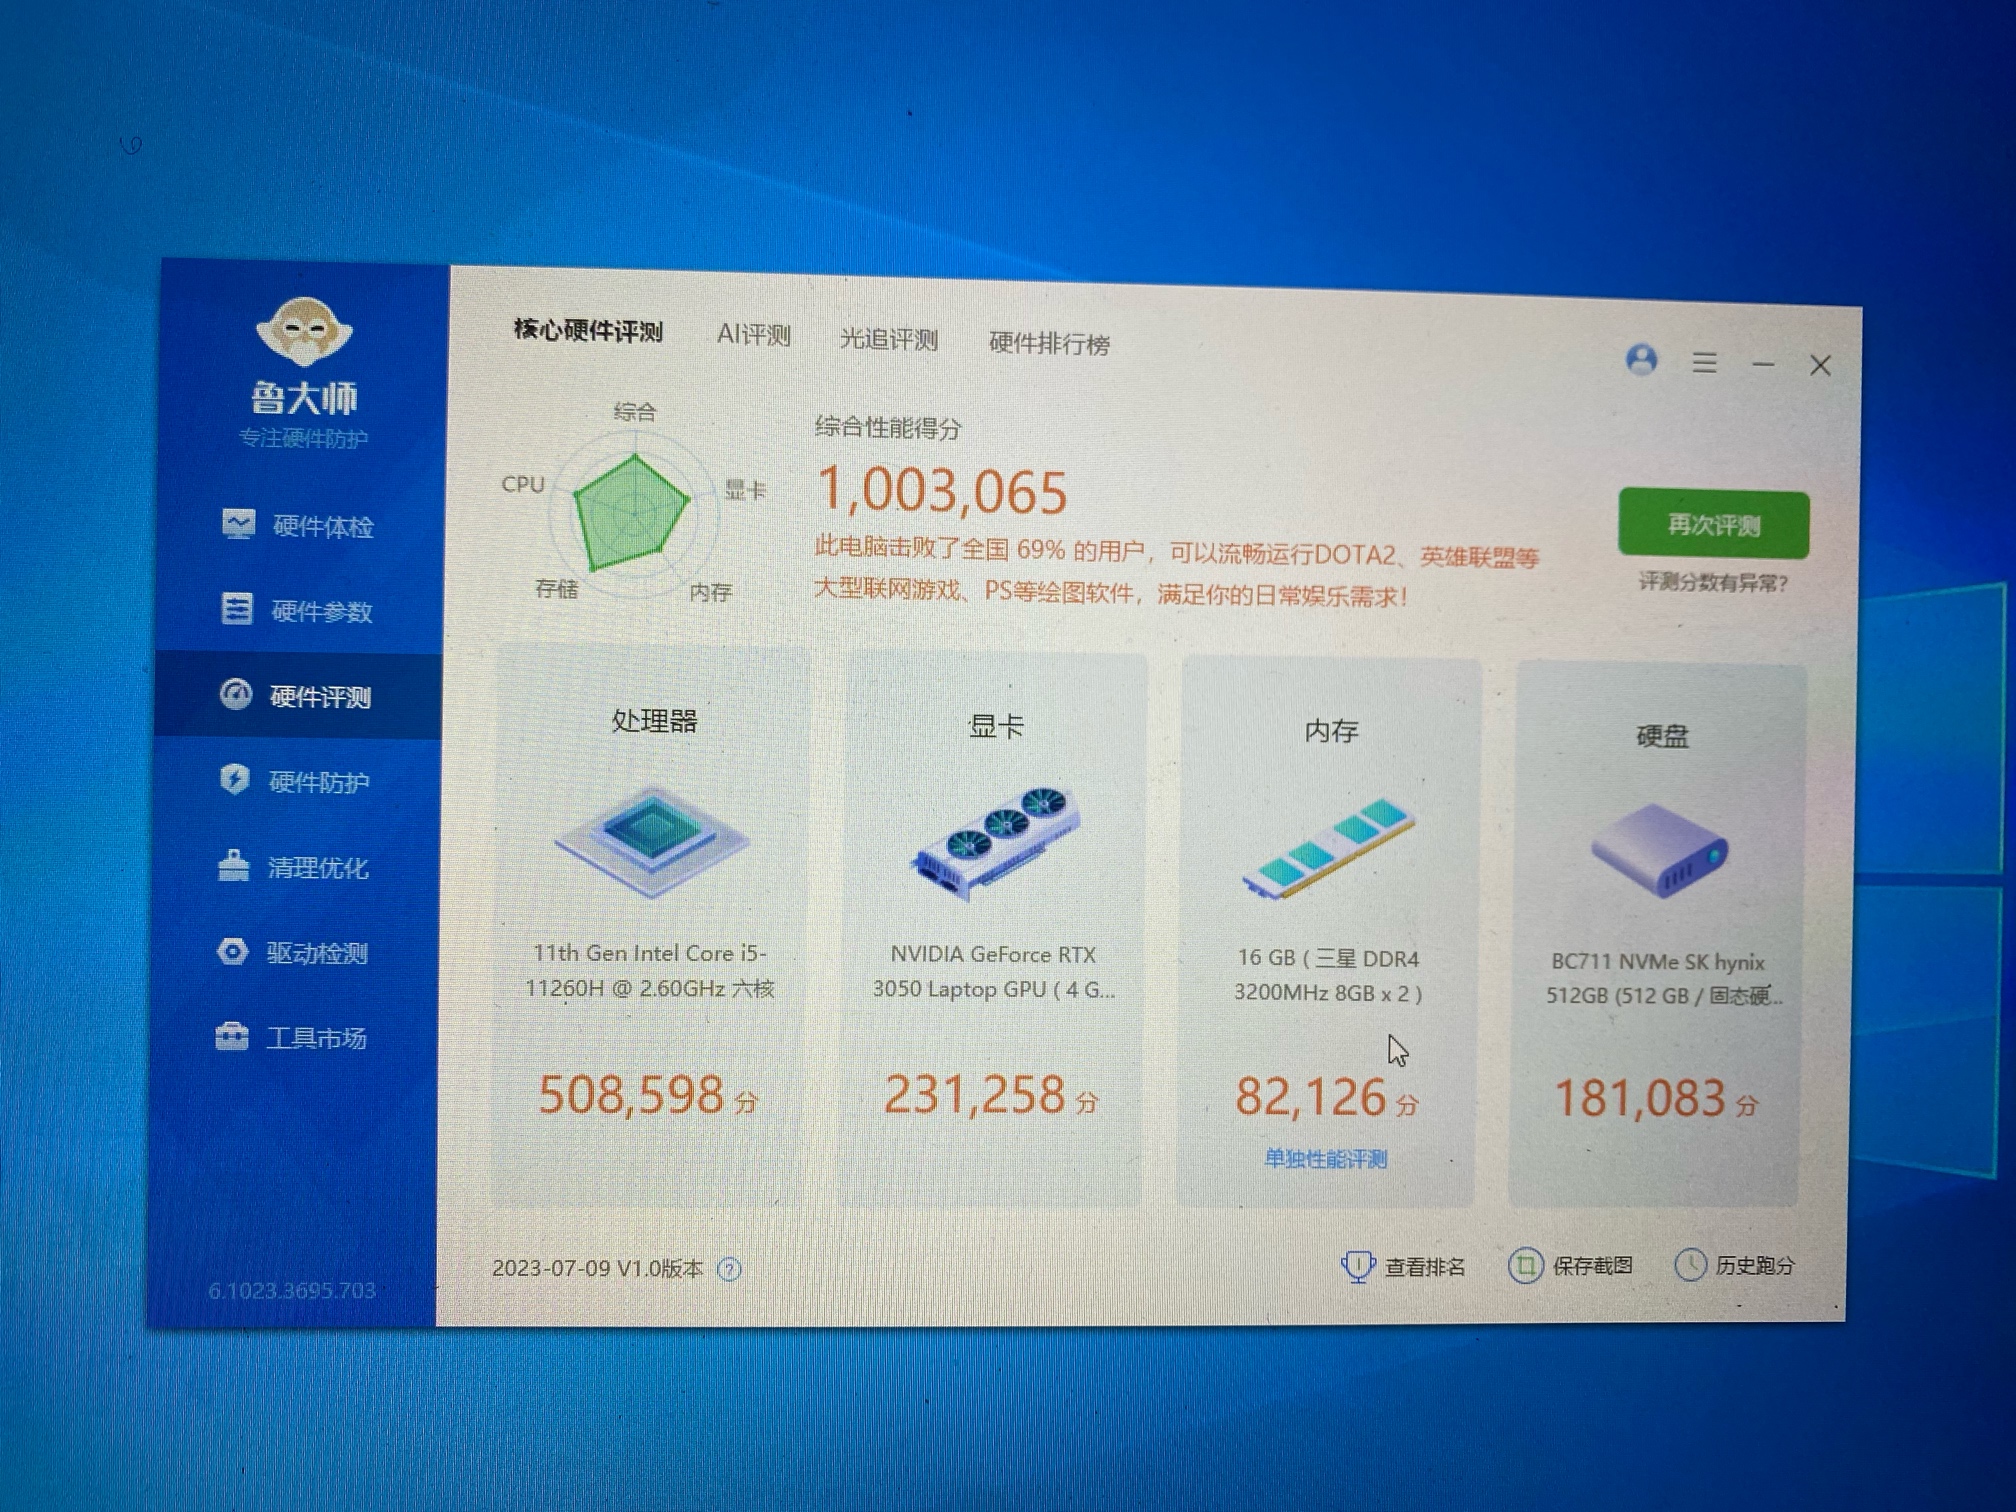Viewport: 2016px width, 1512px height.
Task: Save a screenshot with 保存截图
Action: (x=1571, y=1266)
